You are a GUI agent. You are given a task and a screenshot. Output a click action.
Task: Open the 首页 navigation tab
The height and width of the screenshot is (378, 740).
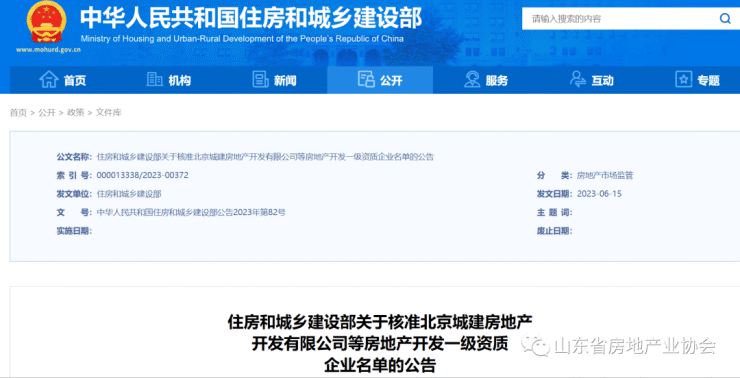[x=63, y=80]
